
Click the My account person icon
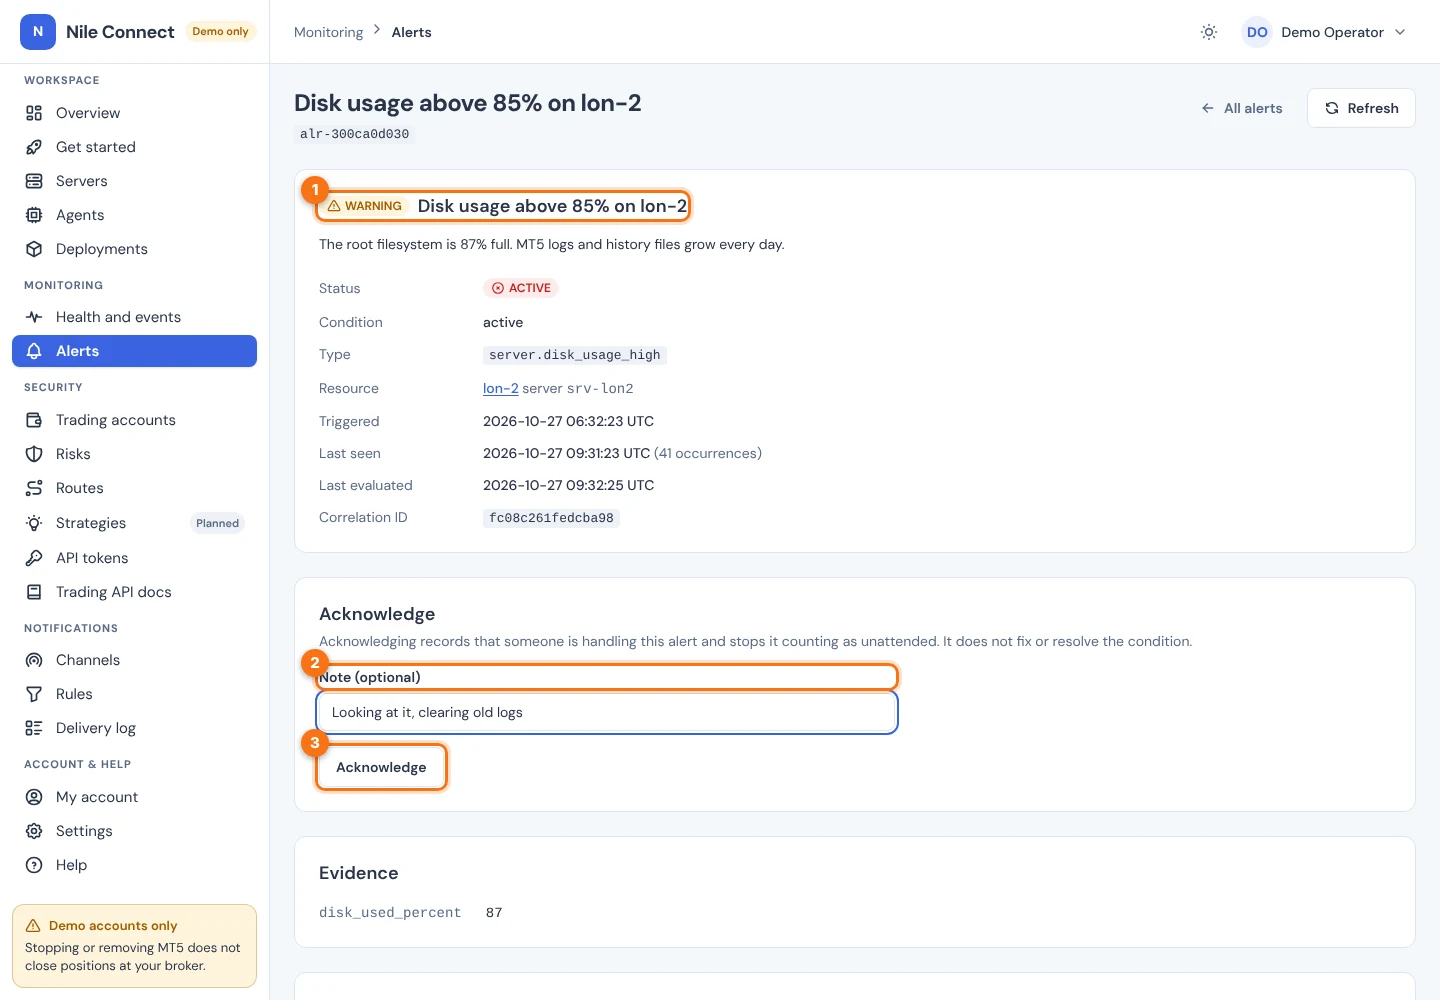(x=34, y=797)
